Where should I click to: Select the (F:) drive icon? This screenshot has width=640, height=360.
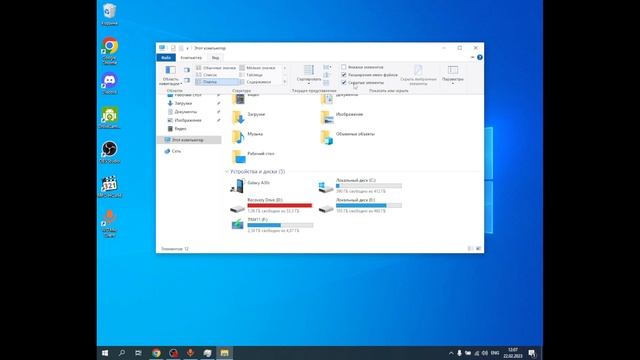[x=238, y=224]
